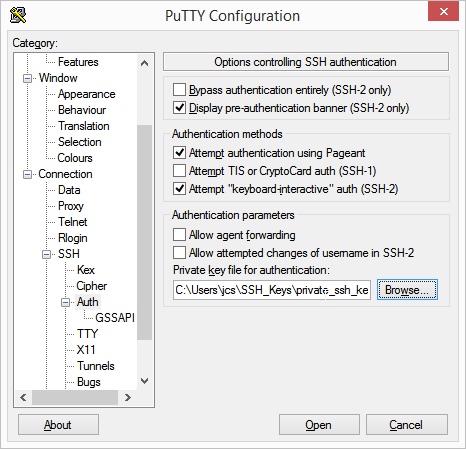Select the GSSAPI category
466x449 pixels.
[115, 318]
